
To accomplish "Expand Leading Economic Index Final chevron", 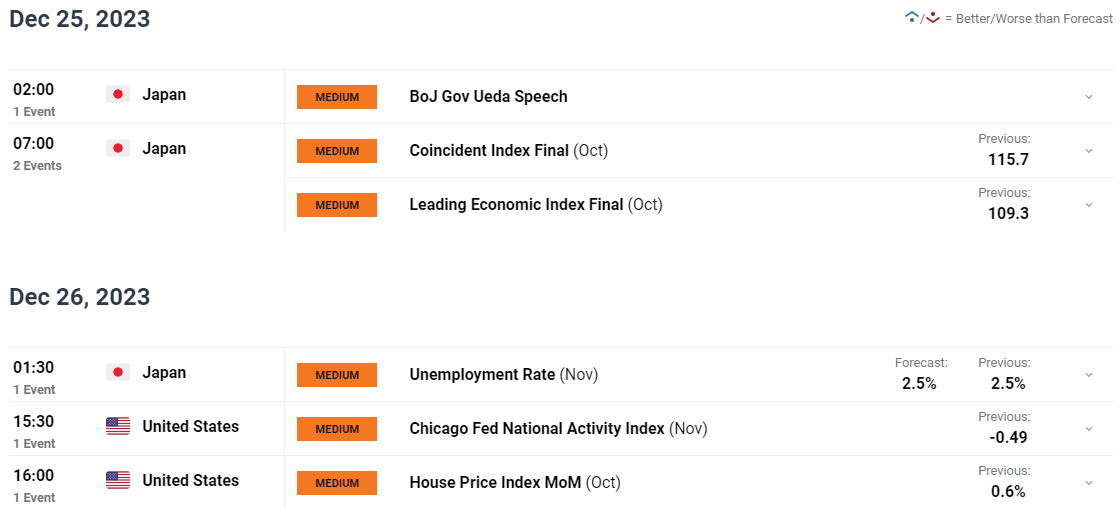I will (x=1089, y=204).
